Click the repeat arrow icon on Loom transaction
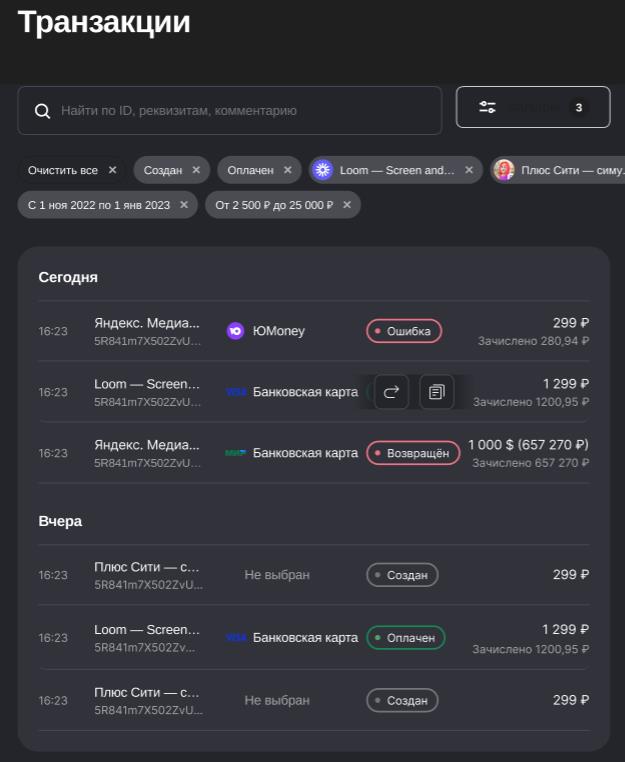The height and width of the screenshot is (762, 625). (x=390, y=392)
